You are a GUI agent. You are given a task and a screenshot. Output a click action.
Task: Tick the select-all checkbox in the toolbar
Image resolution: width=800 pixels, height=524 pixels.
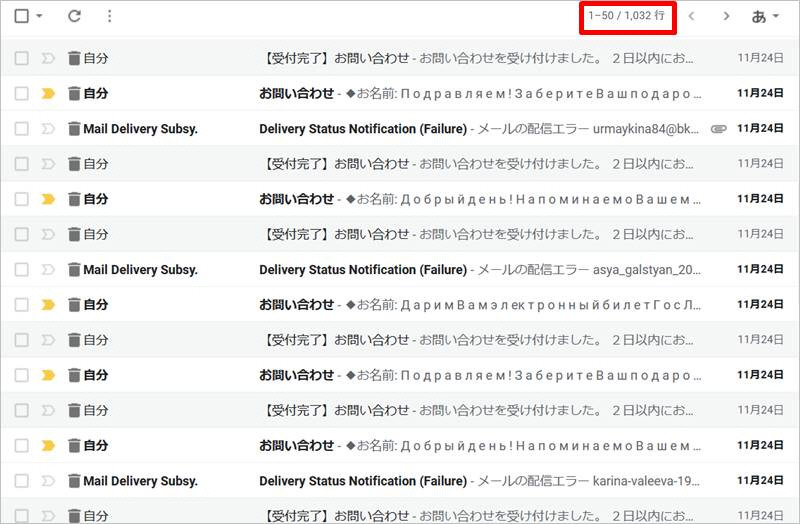22,17
